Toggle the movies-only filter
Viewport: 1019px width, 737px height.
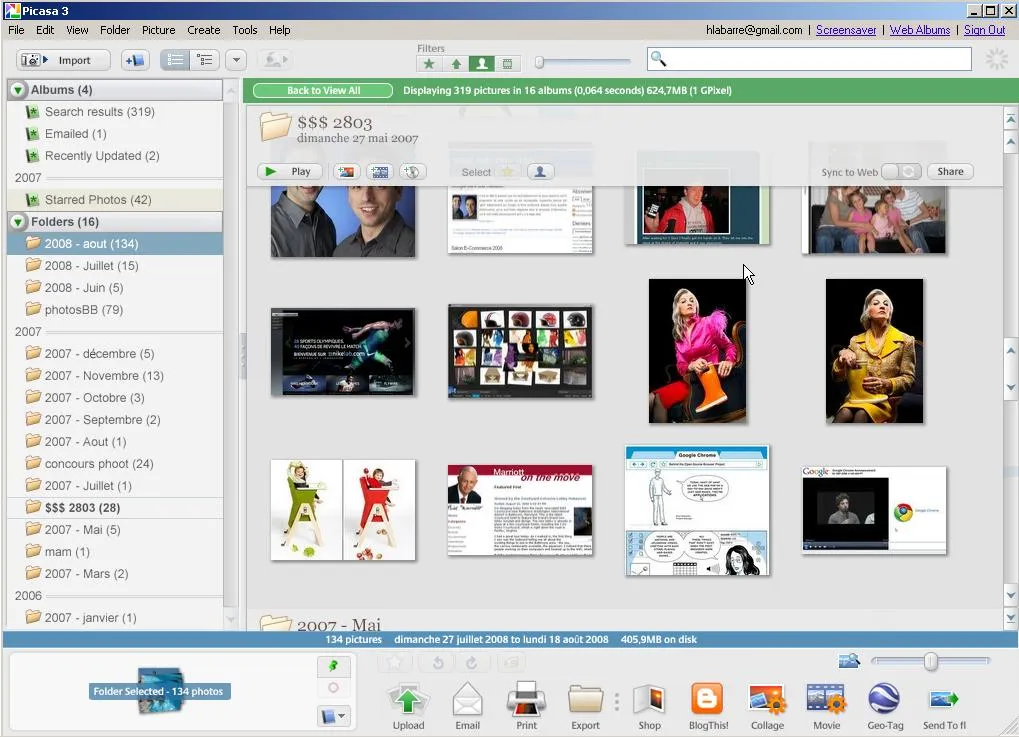point(508,63)
